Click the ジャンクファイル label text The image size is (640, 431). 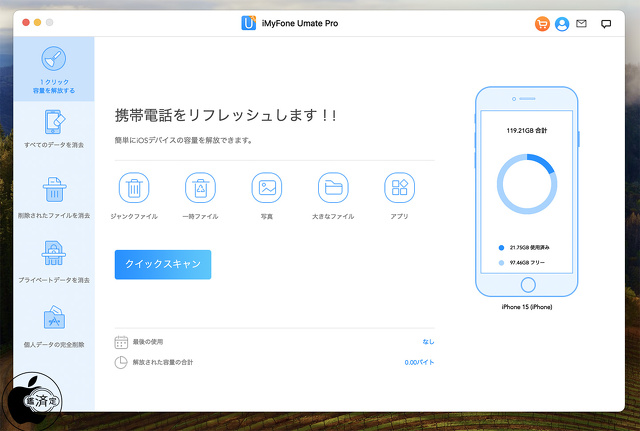point(134,216)
